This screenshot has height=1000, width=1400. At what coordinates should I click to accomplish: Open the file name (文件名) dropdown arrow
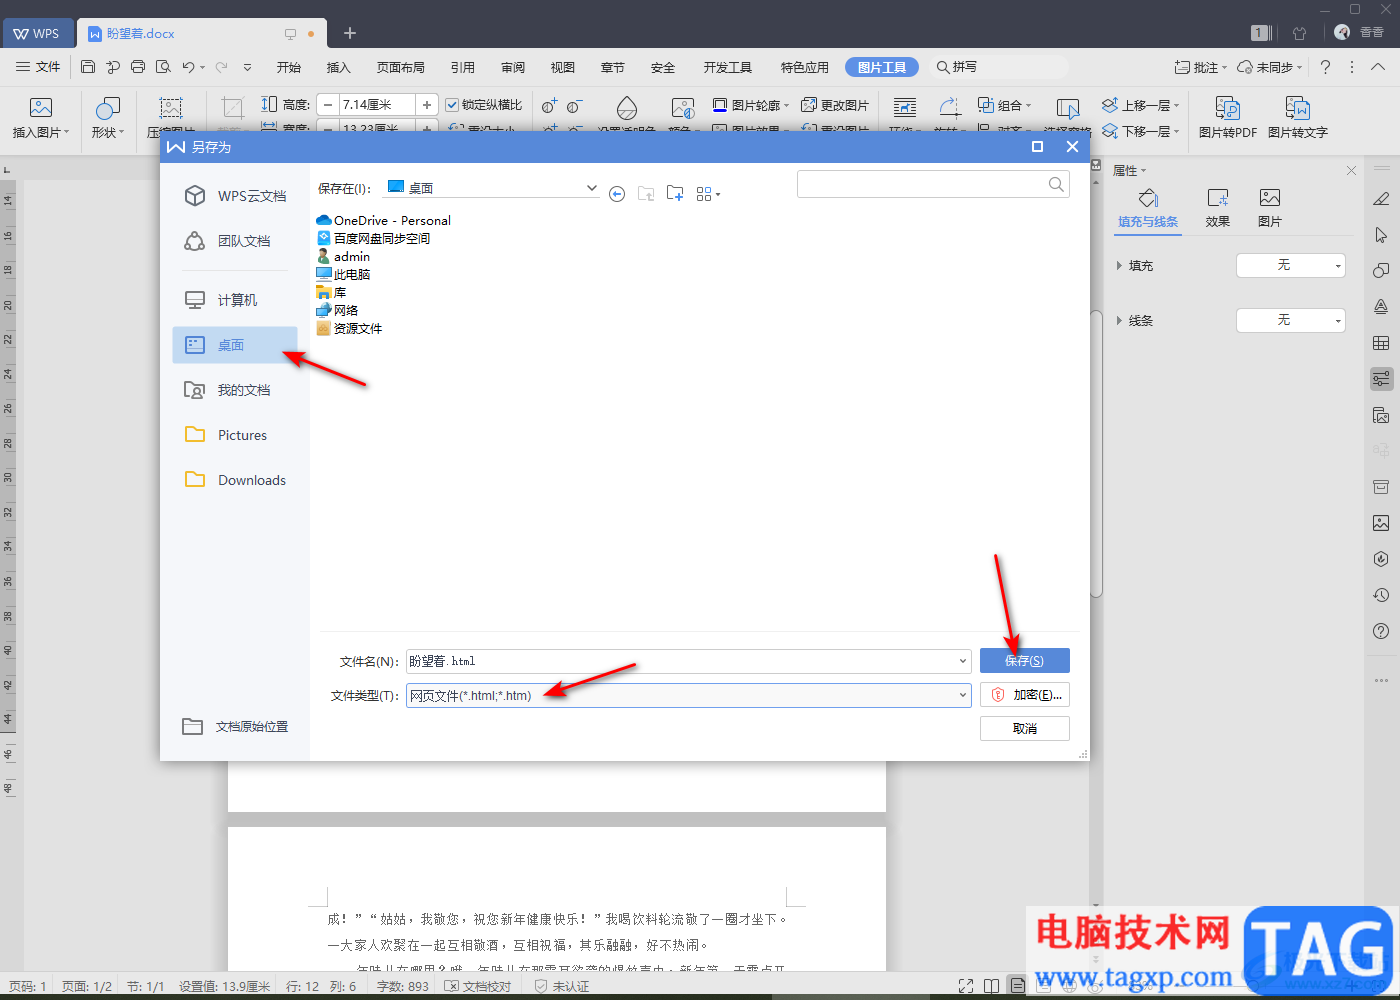(x=963, y=661)
